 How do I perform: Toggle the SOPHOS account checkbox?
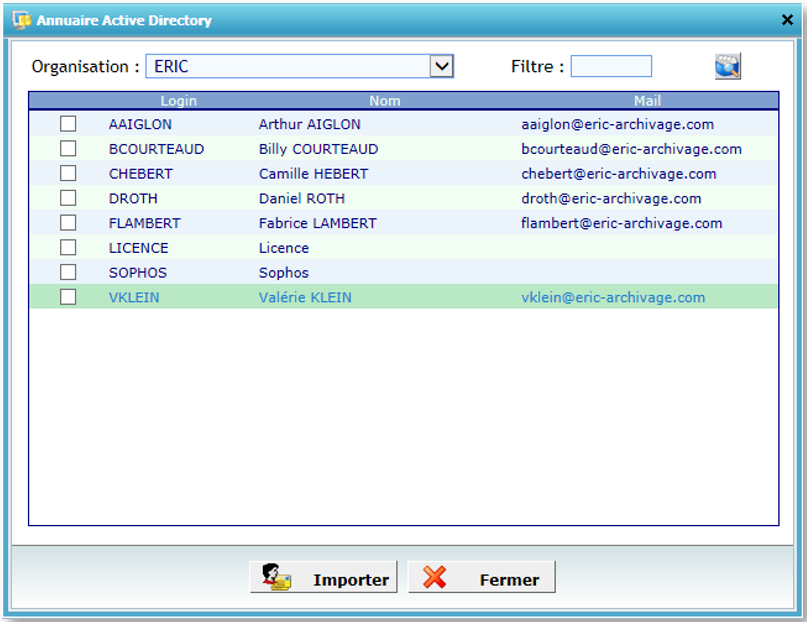click(68, 272)
